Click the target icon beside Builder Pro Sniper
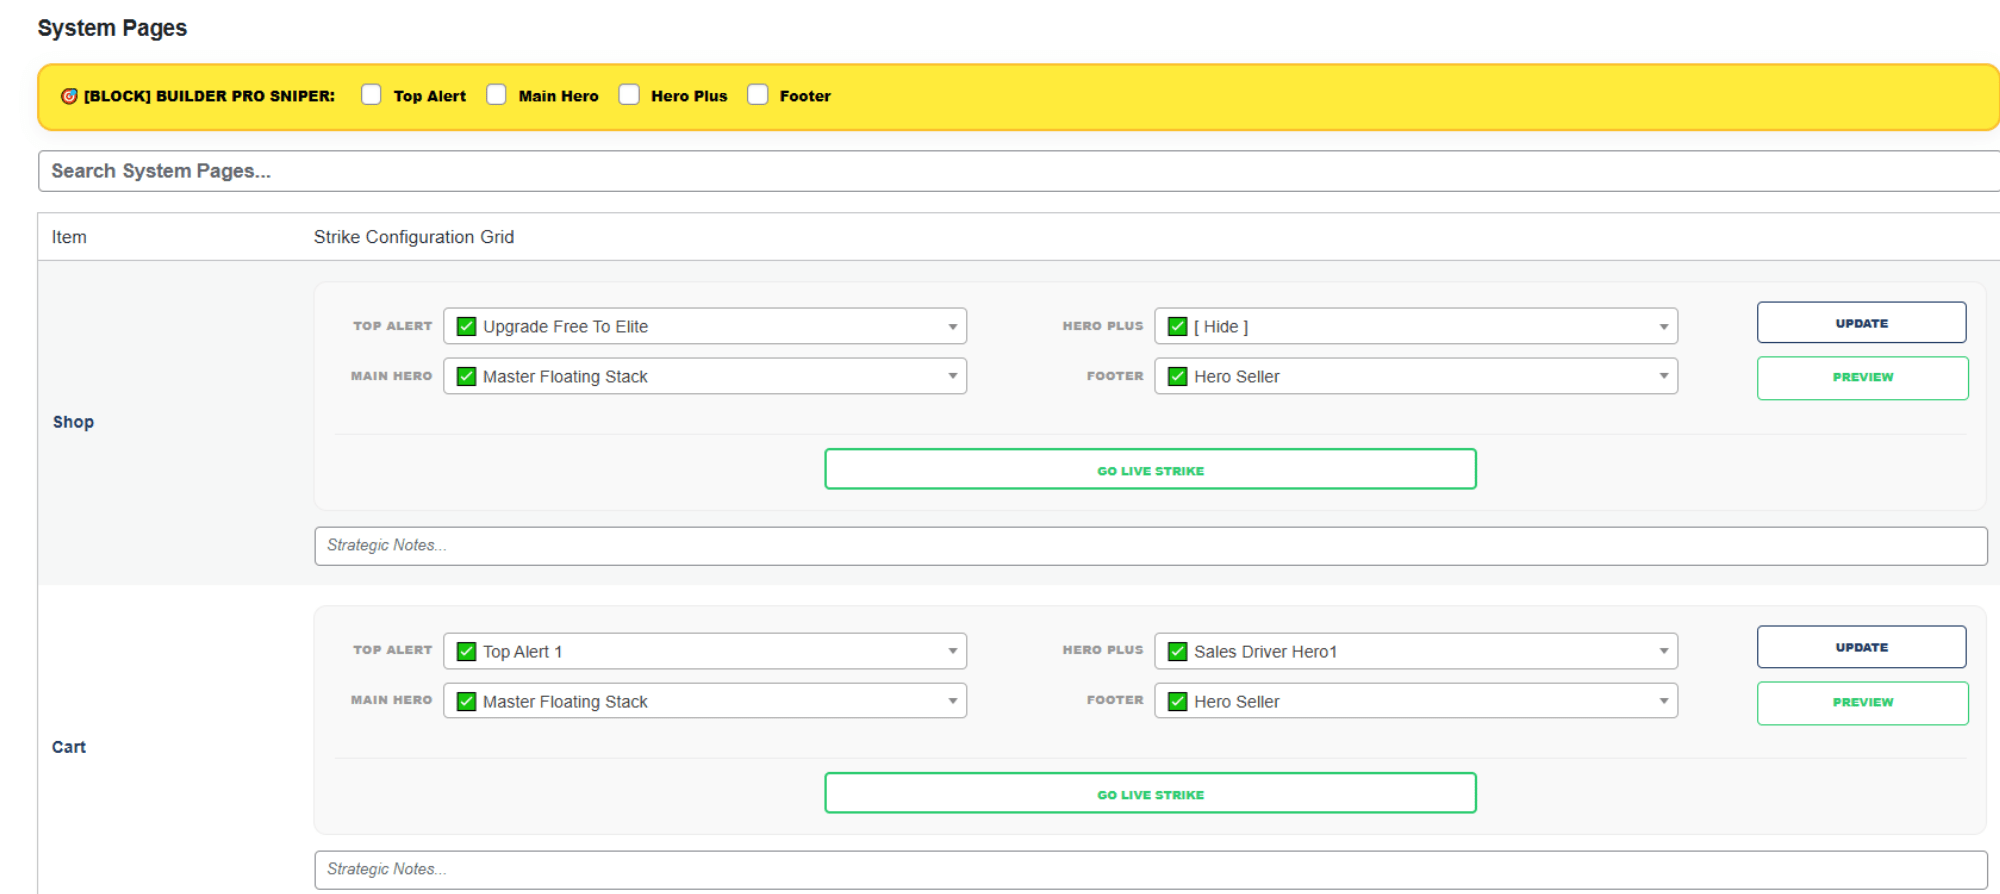This screenshot has height=894, width=2000. tap(69, 96)
